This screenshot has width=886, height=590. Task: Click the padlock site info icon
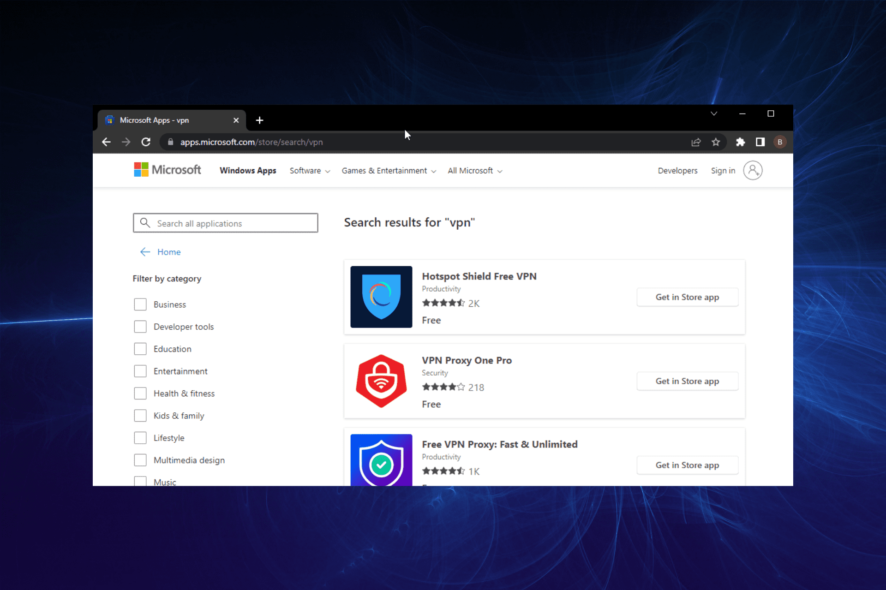tap(170, 142)
